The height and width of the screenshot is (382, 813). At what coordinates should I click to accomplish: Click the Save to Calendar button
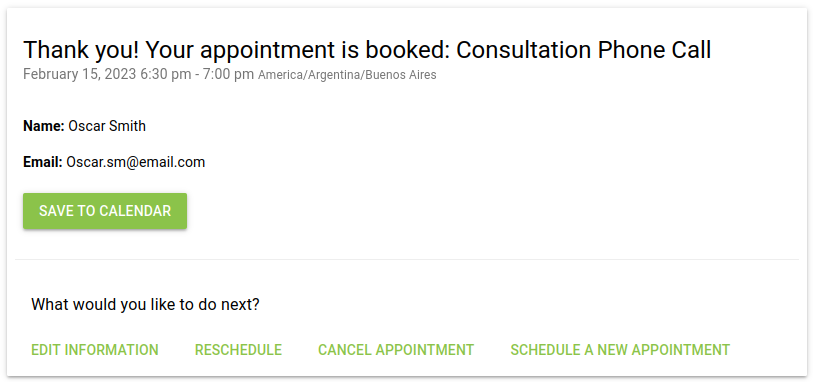point(105,211)
